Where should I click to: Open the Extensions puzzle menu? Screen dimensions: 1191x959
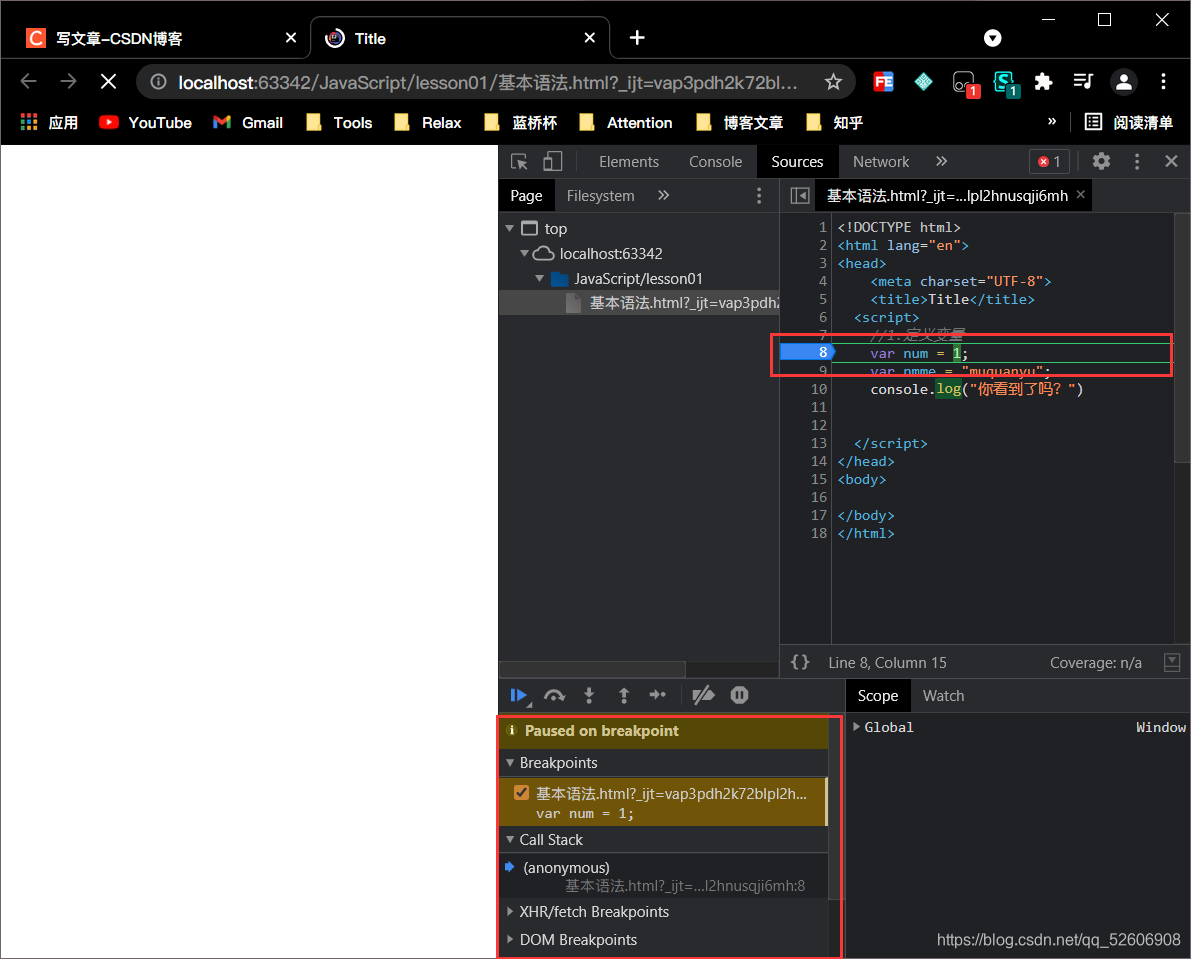(1043, 81)
